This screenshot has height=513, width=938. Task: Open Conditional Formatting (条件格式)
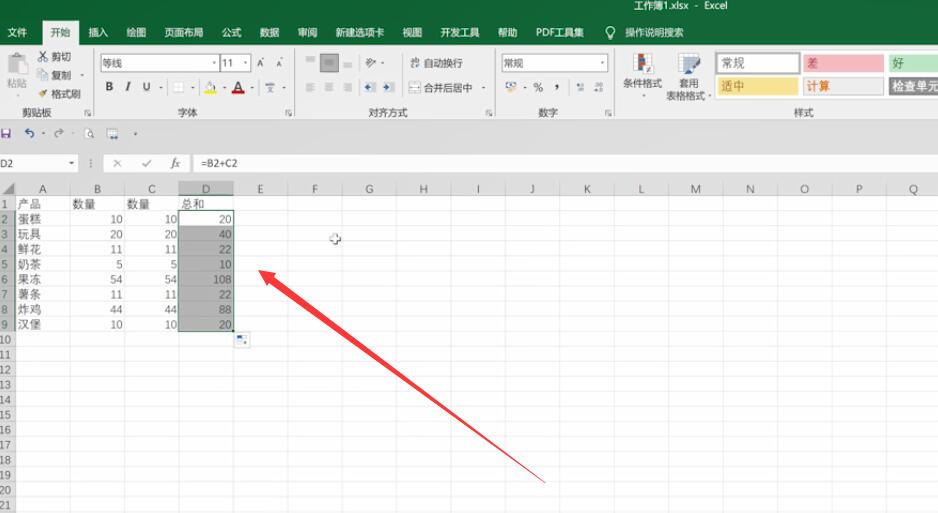(x=642, y=76)
